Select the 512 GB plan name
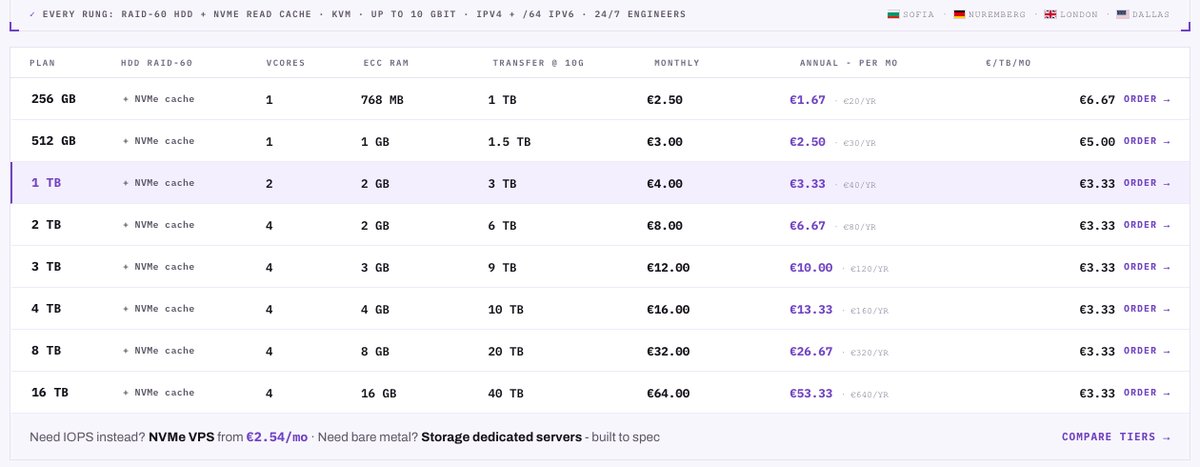 coord(53,141)
